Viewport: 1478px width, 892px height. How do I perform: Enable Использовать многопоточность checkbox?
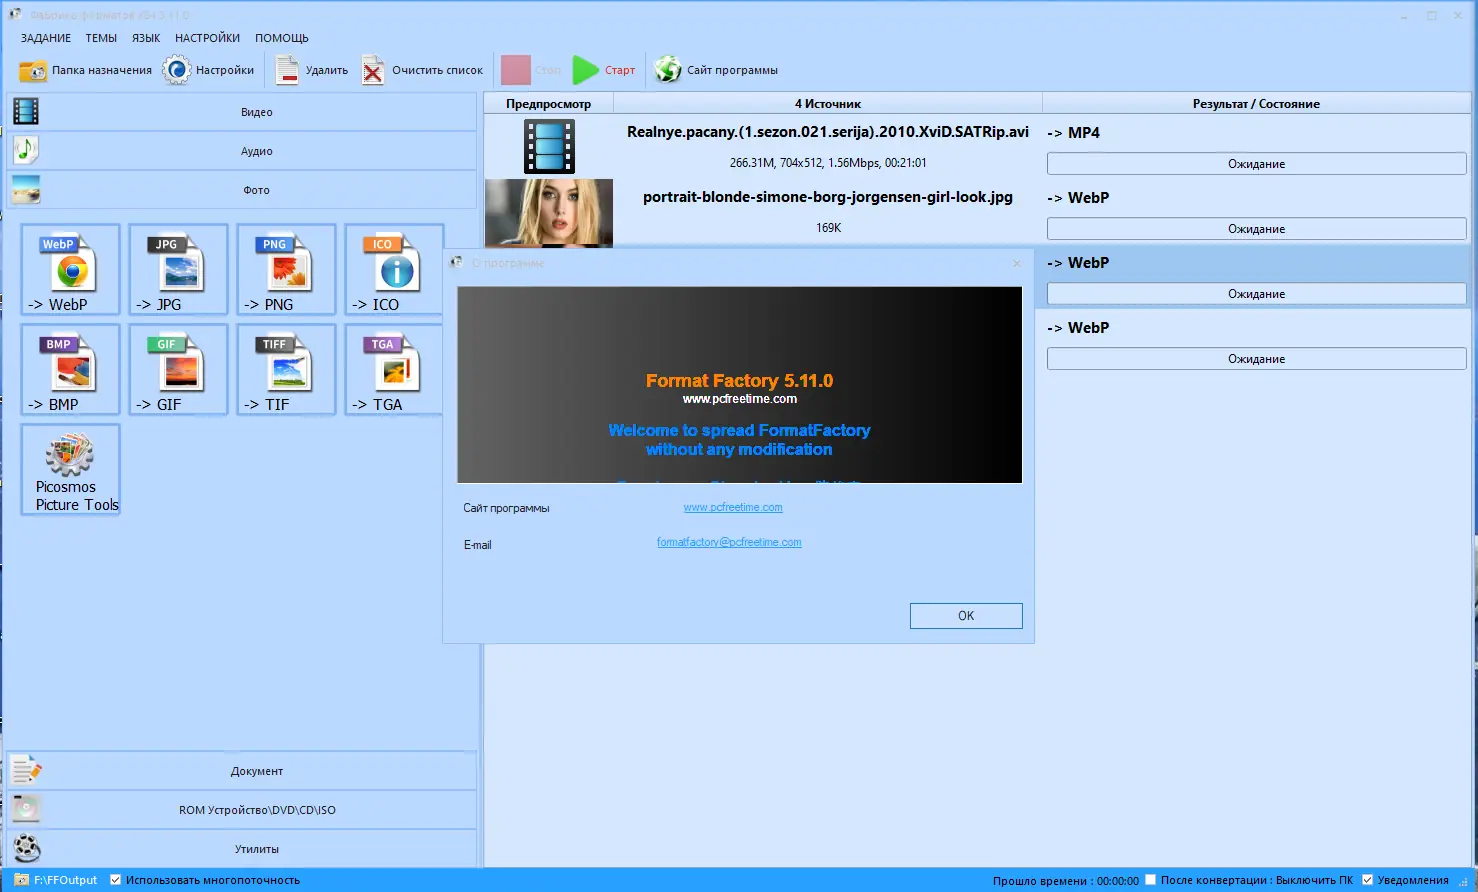pyautogui.click(x=116, y=880)
